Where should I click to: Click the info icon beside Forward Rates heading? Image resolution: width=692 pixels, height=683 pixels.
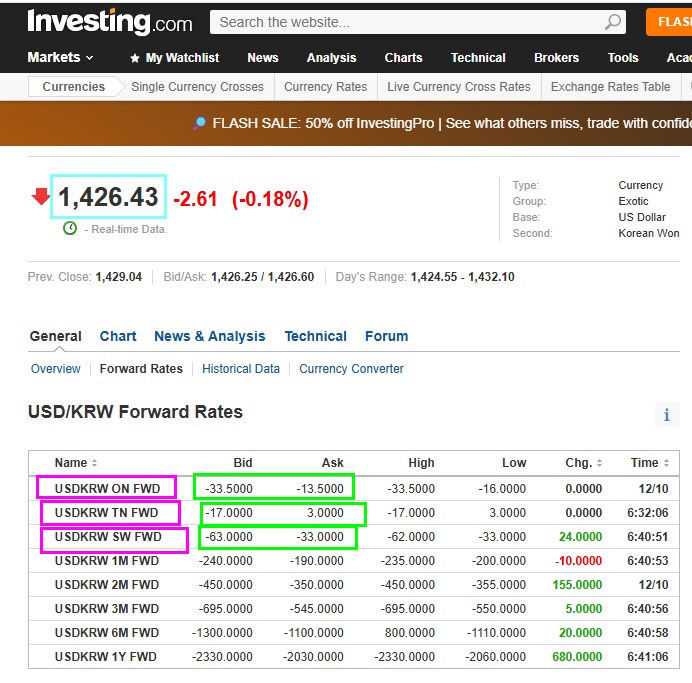666,415
